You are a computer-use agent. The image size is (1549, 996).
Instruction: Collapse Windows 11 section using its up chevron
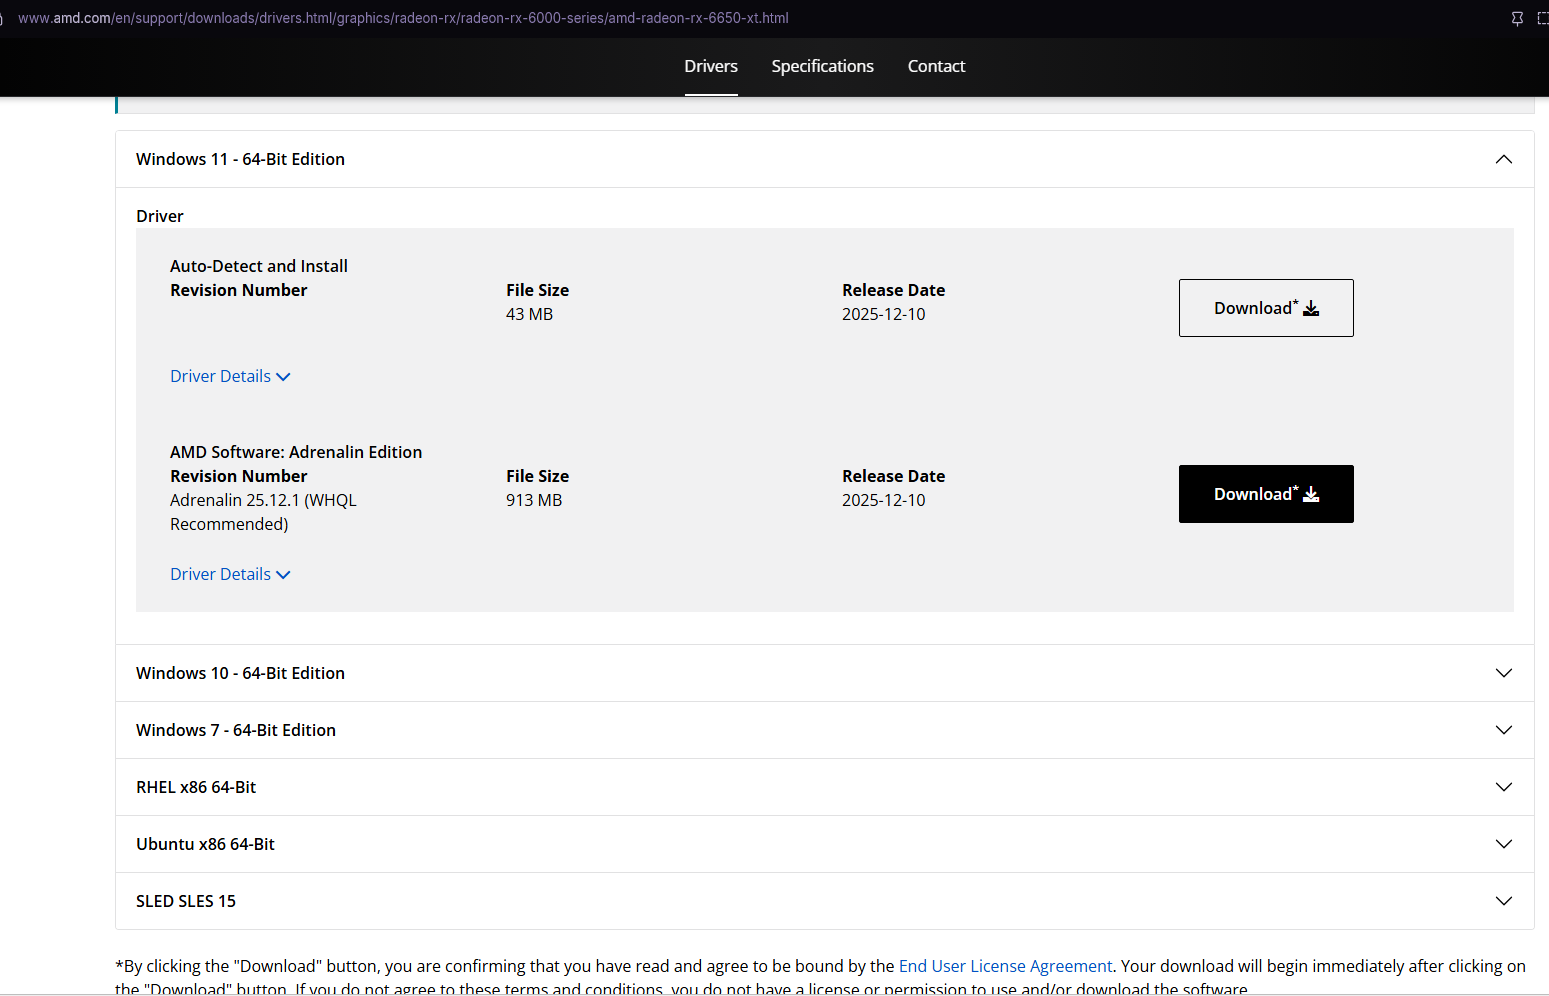pos(1503,160)
